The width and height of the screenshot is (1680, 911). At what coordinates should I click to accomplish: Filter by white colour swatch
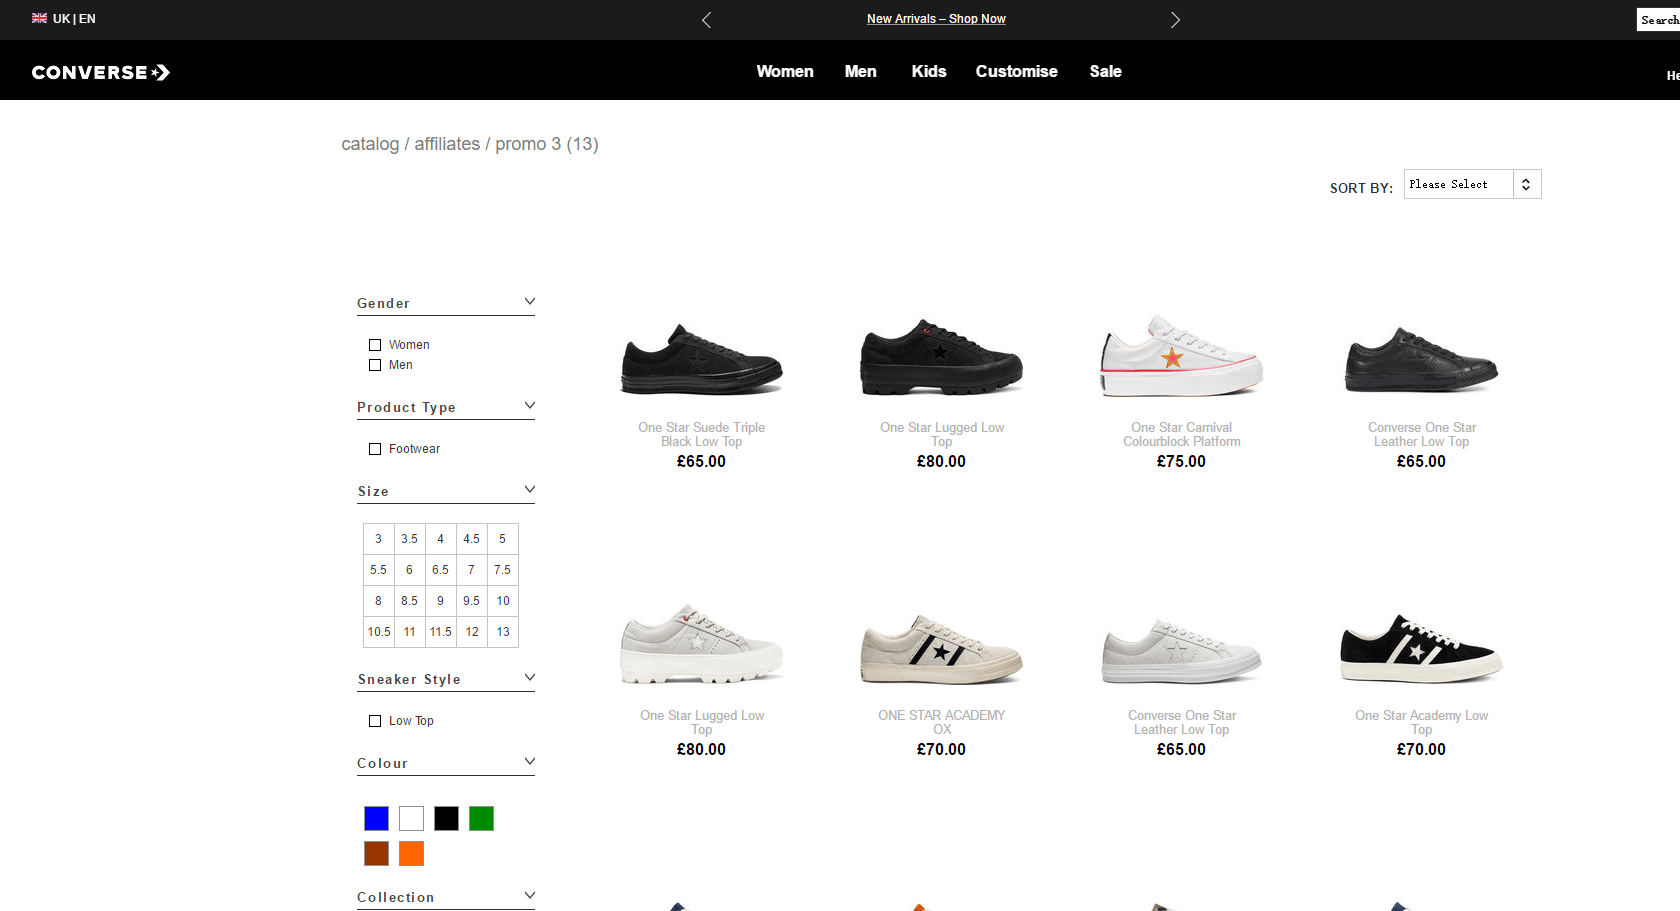pos(411,818)
